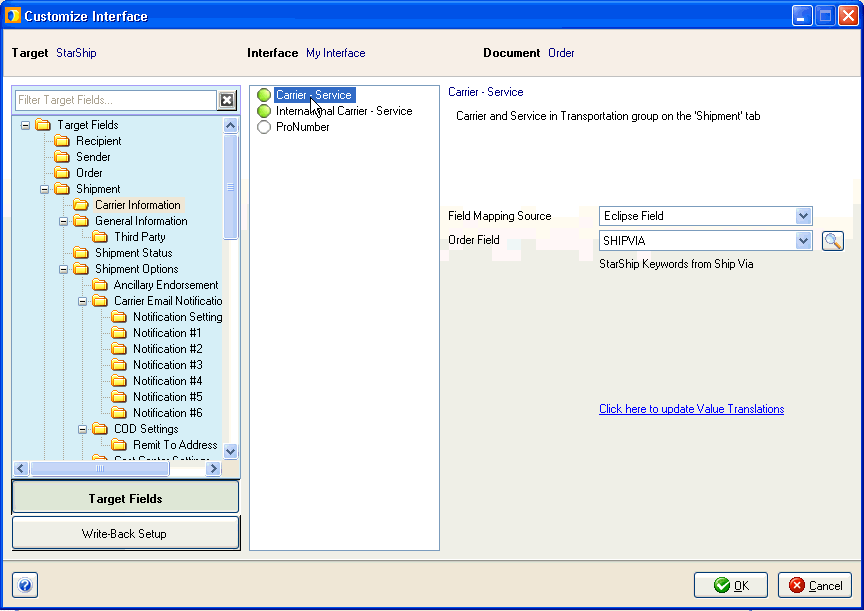Switch to Write-Back Setup

pyautogui.click(x=126, y=533)
